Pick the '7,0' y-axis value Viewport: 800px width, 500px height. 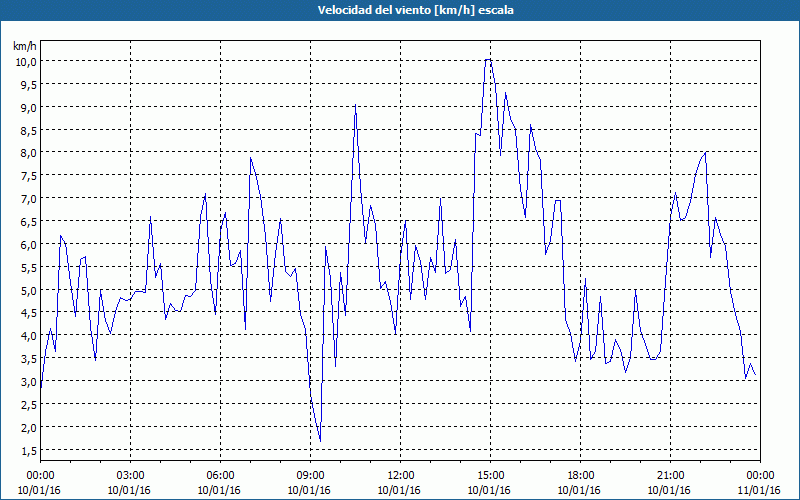click(28, 198)
